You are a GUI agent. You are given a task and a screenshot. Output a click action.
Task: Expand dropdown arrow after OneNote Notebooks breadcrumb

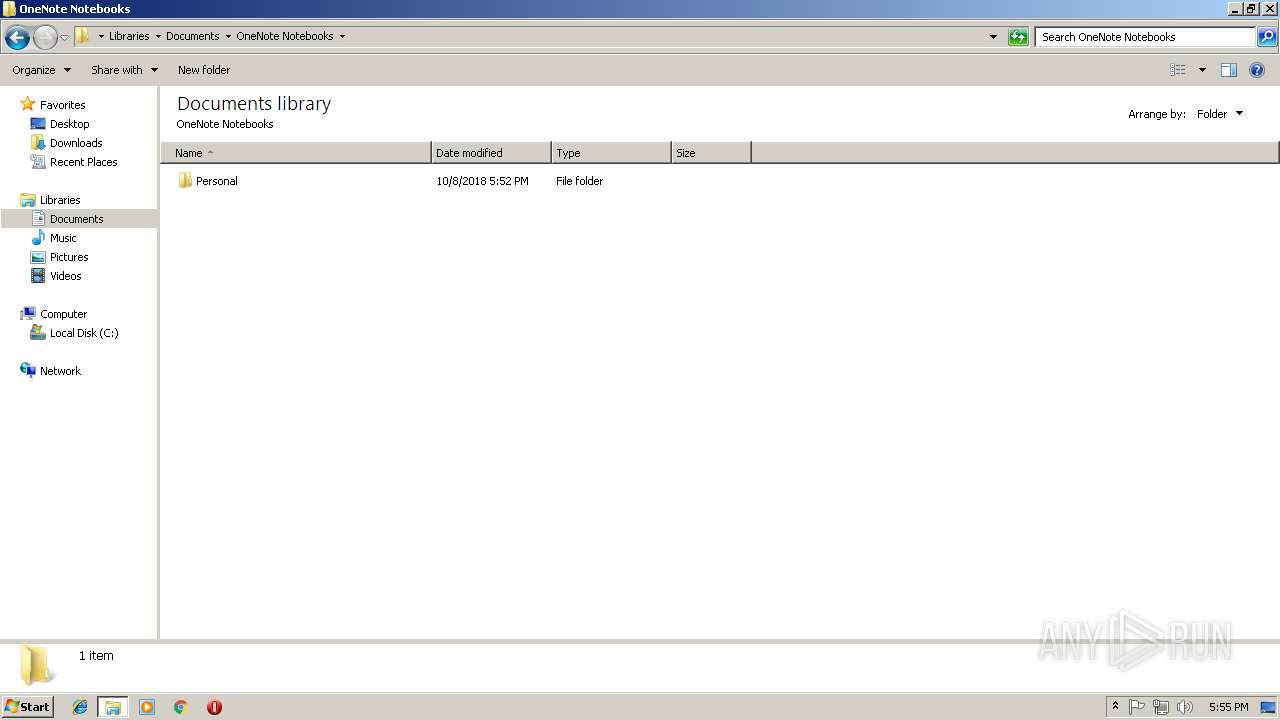tap(342, 36)
